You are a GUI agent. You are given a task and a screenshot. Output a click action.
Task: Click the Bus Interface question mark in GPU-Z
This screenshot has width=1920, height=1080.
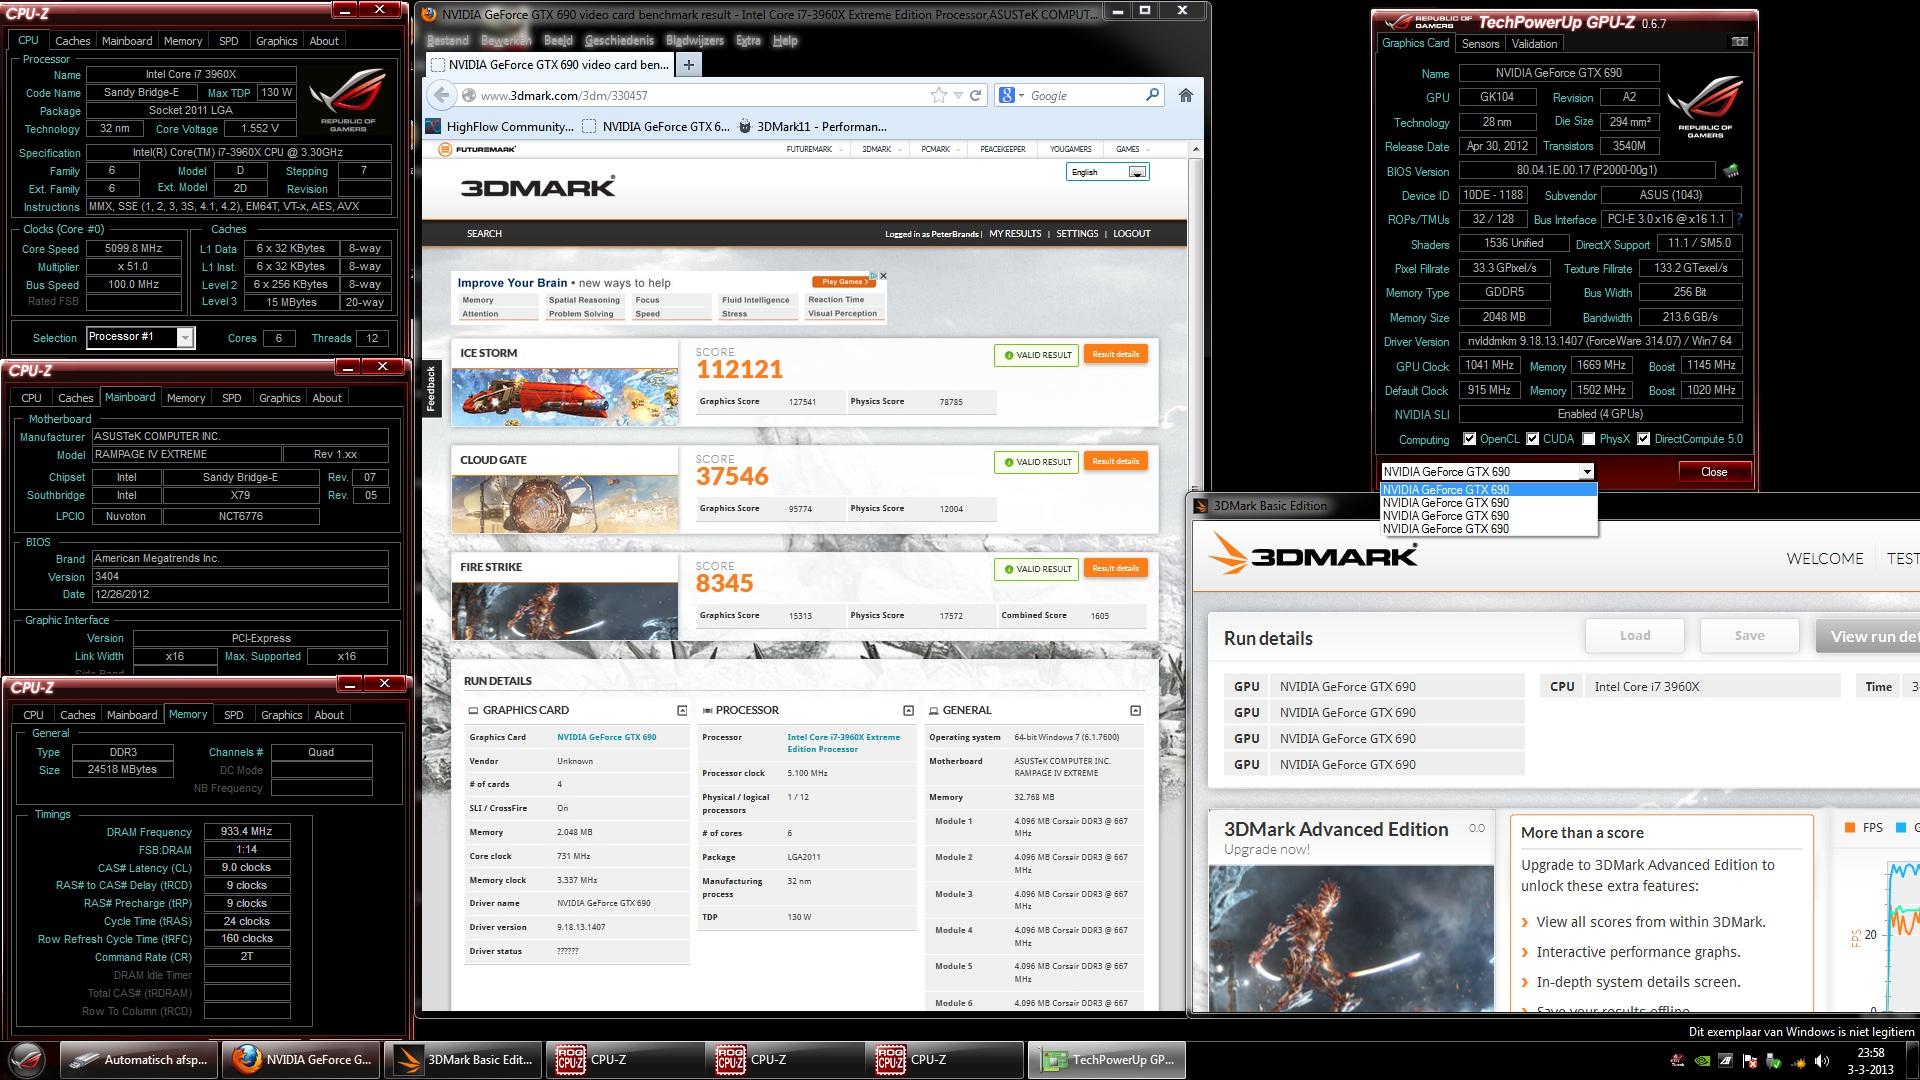click(x=1740, y=219)
